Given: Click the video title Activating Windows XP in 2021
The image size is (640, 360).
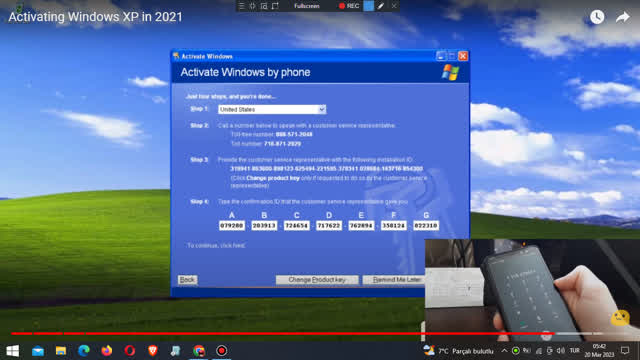Looking at the screenshot, I should (x=95, y=17).
